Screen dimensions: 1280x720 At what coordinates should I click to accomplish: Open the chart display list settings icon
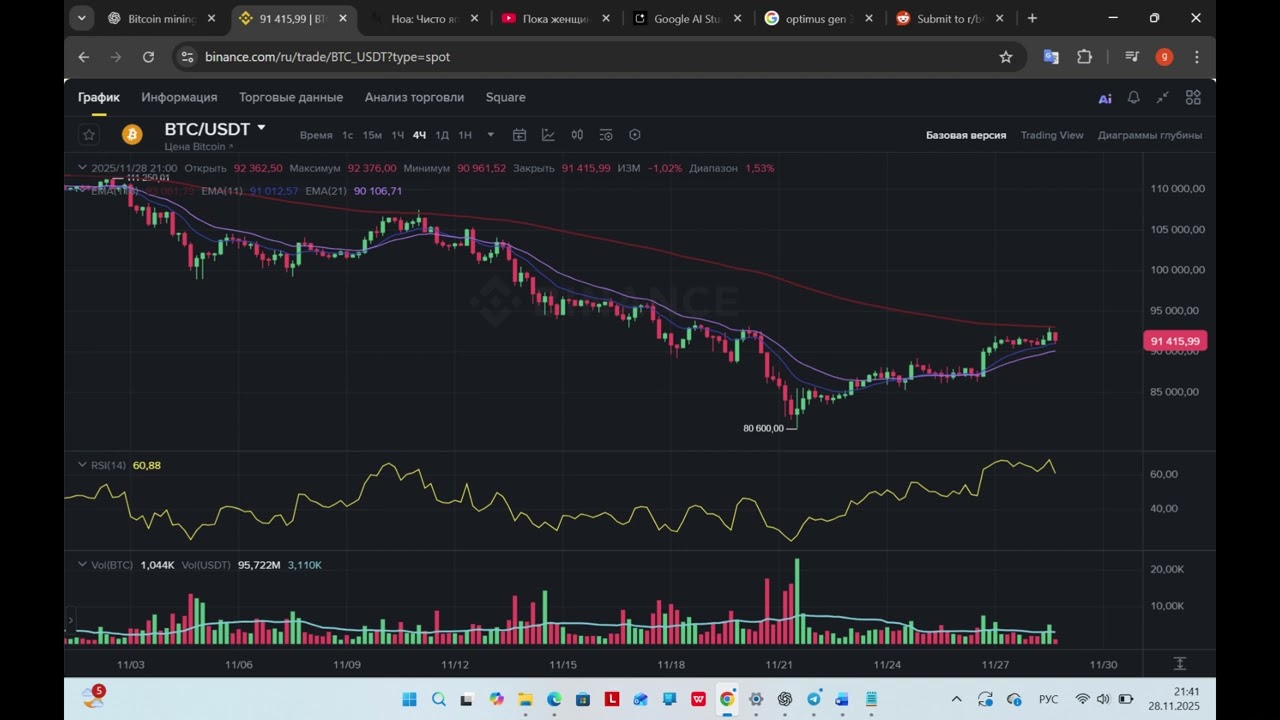606,135
